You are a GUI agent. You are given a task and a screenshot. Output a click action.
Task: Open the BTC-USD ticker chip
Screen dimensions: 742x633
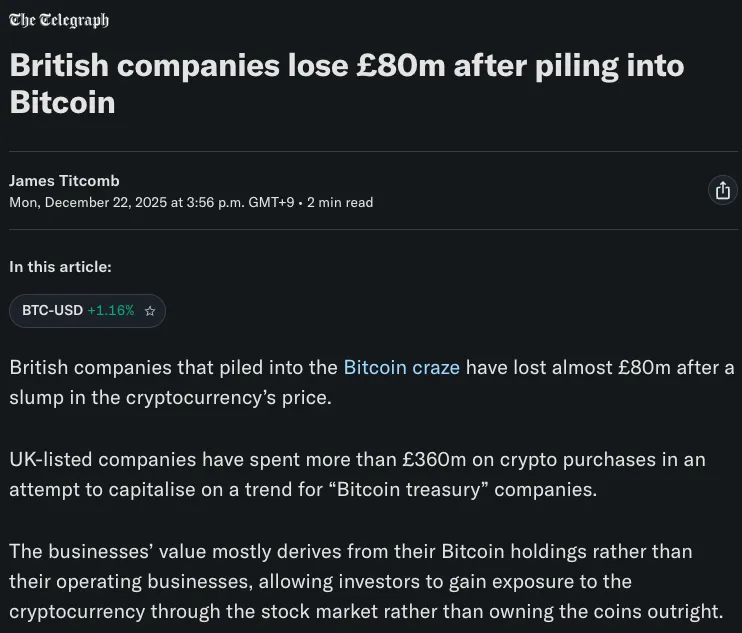click(52, 311)
